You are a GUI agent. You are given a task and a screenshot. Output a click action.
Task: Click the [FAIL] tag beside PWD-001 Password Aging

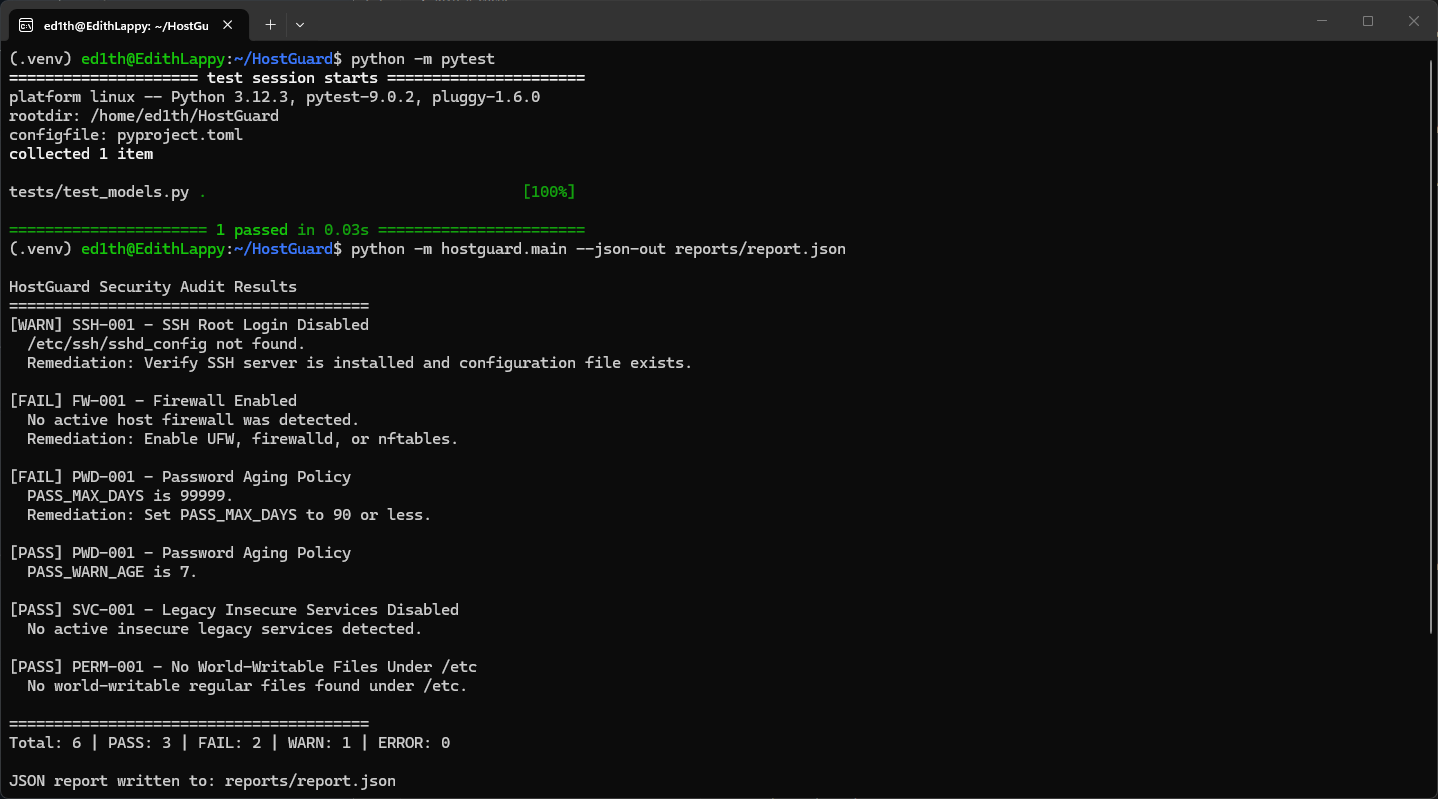pos(36,477)
